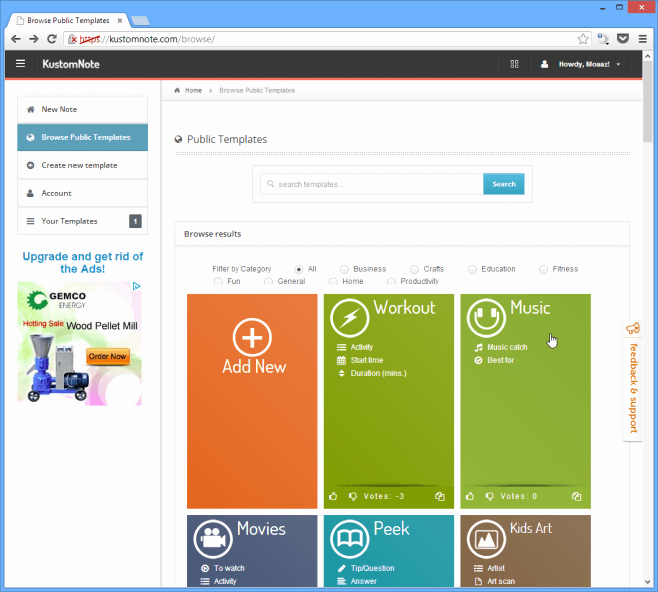Select the Productivity category radio button
658x592 pixels.
(391, 281)
